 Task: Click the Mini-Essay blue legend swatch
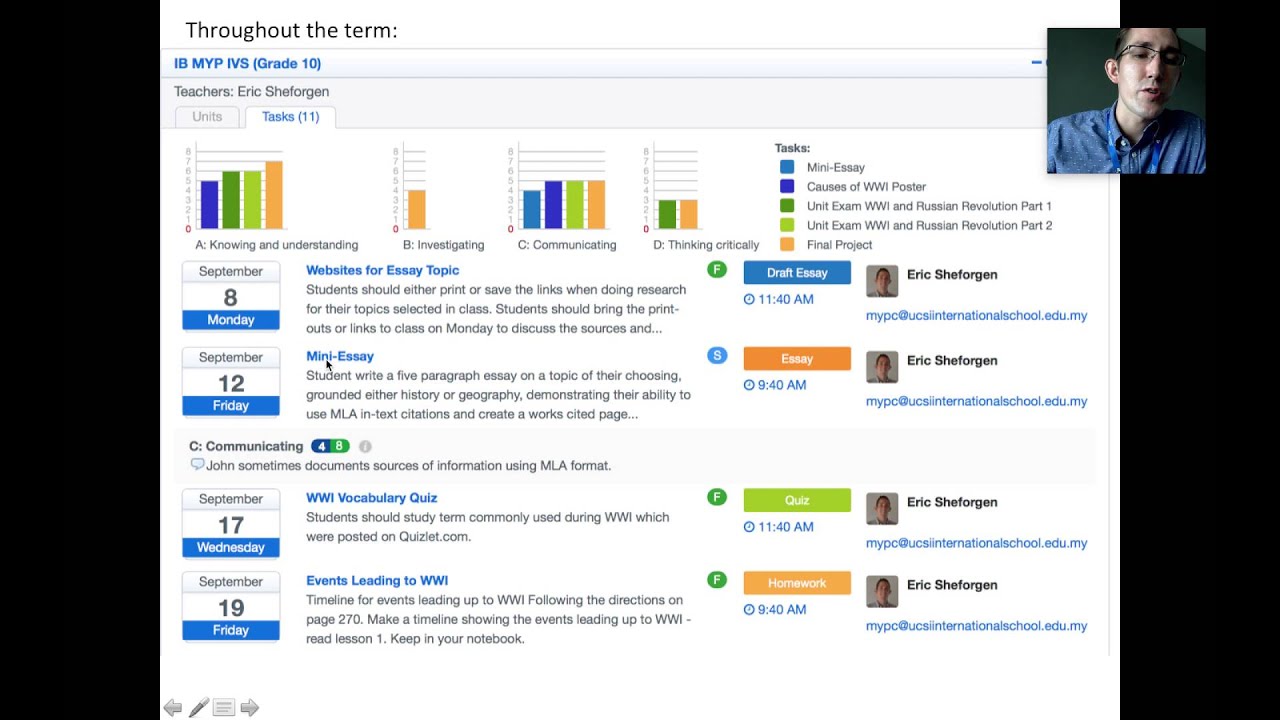click(787, 168)
